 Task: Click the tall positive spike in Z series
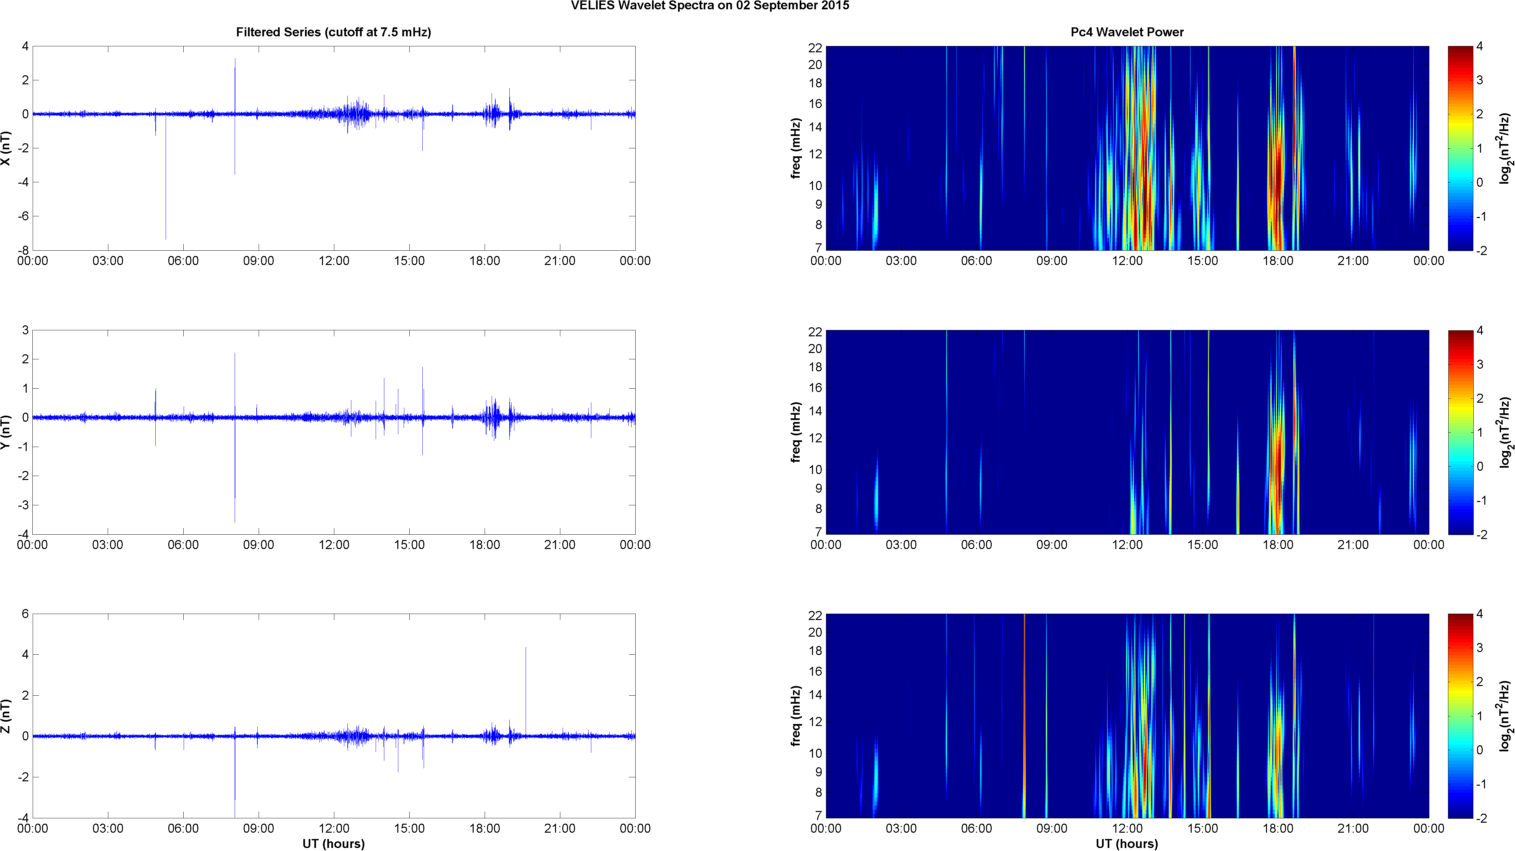point(526,680)
